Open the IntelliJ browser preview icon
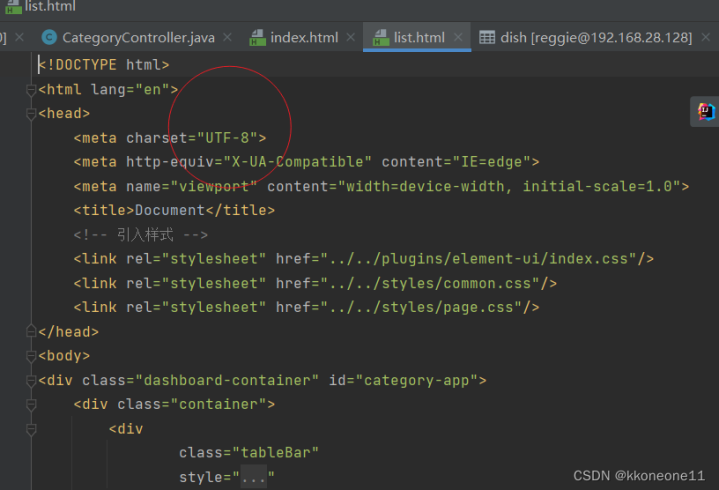The width and height of the screenshot is (719, 490). tap(706, 112)
